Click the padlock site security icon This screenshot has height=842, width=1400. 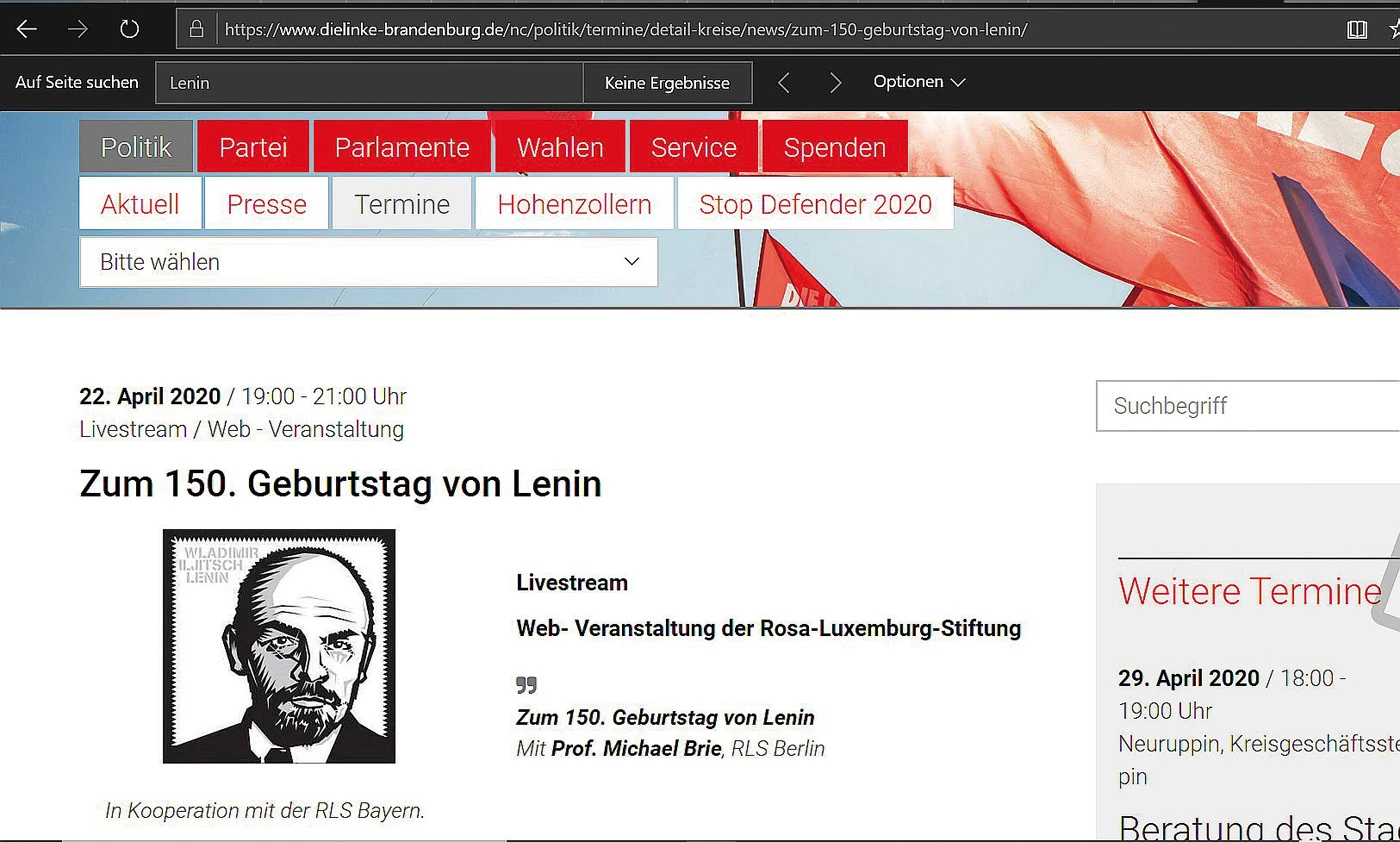197,29
